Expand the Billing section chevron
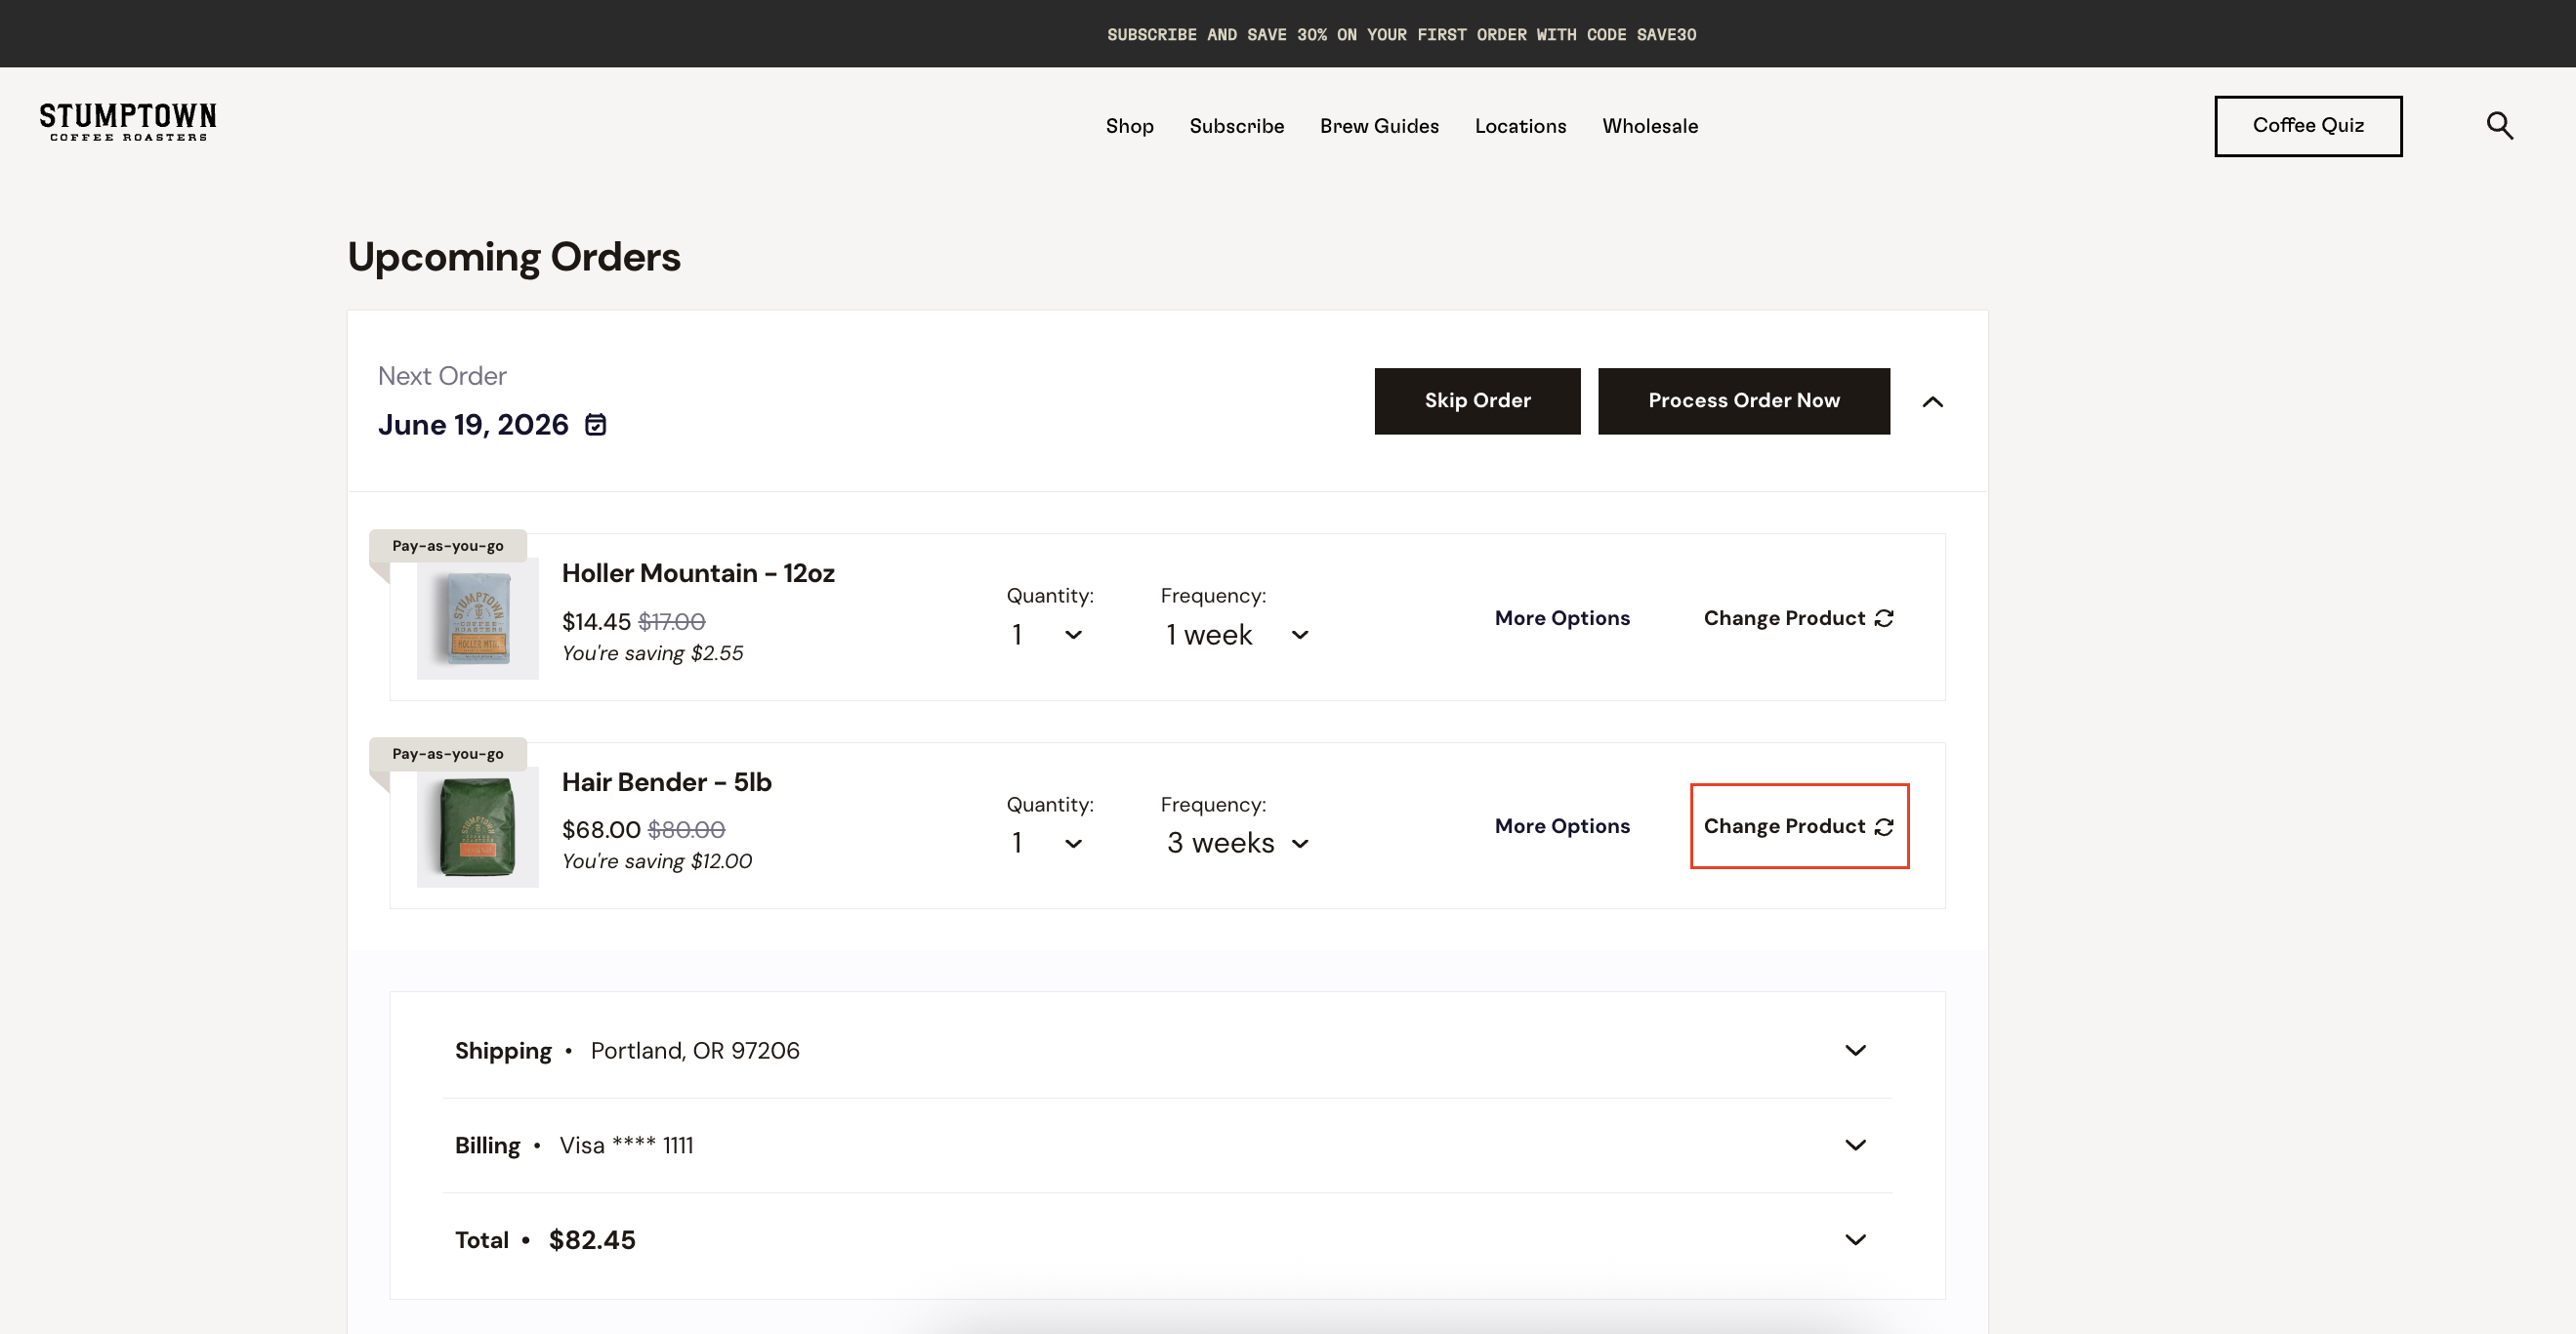The image size is (2576, 1334). pos(1855,1146)
